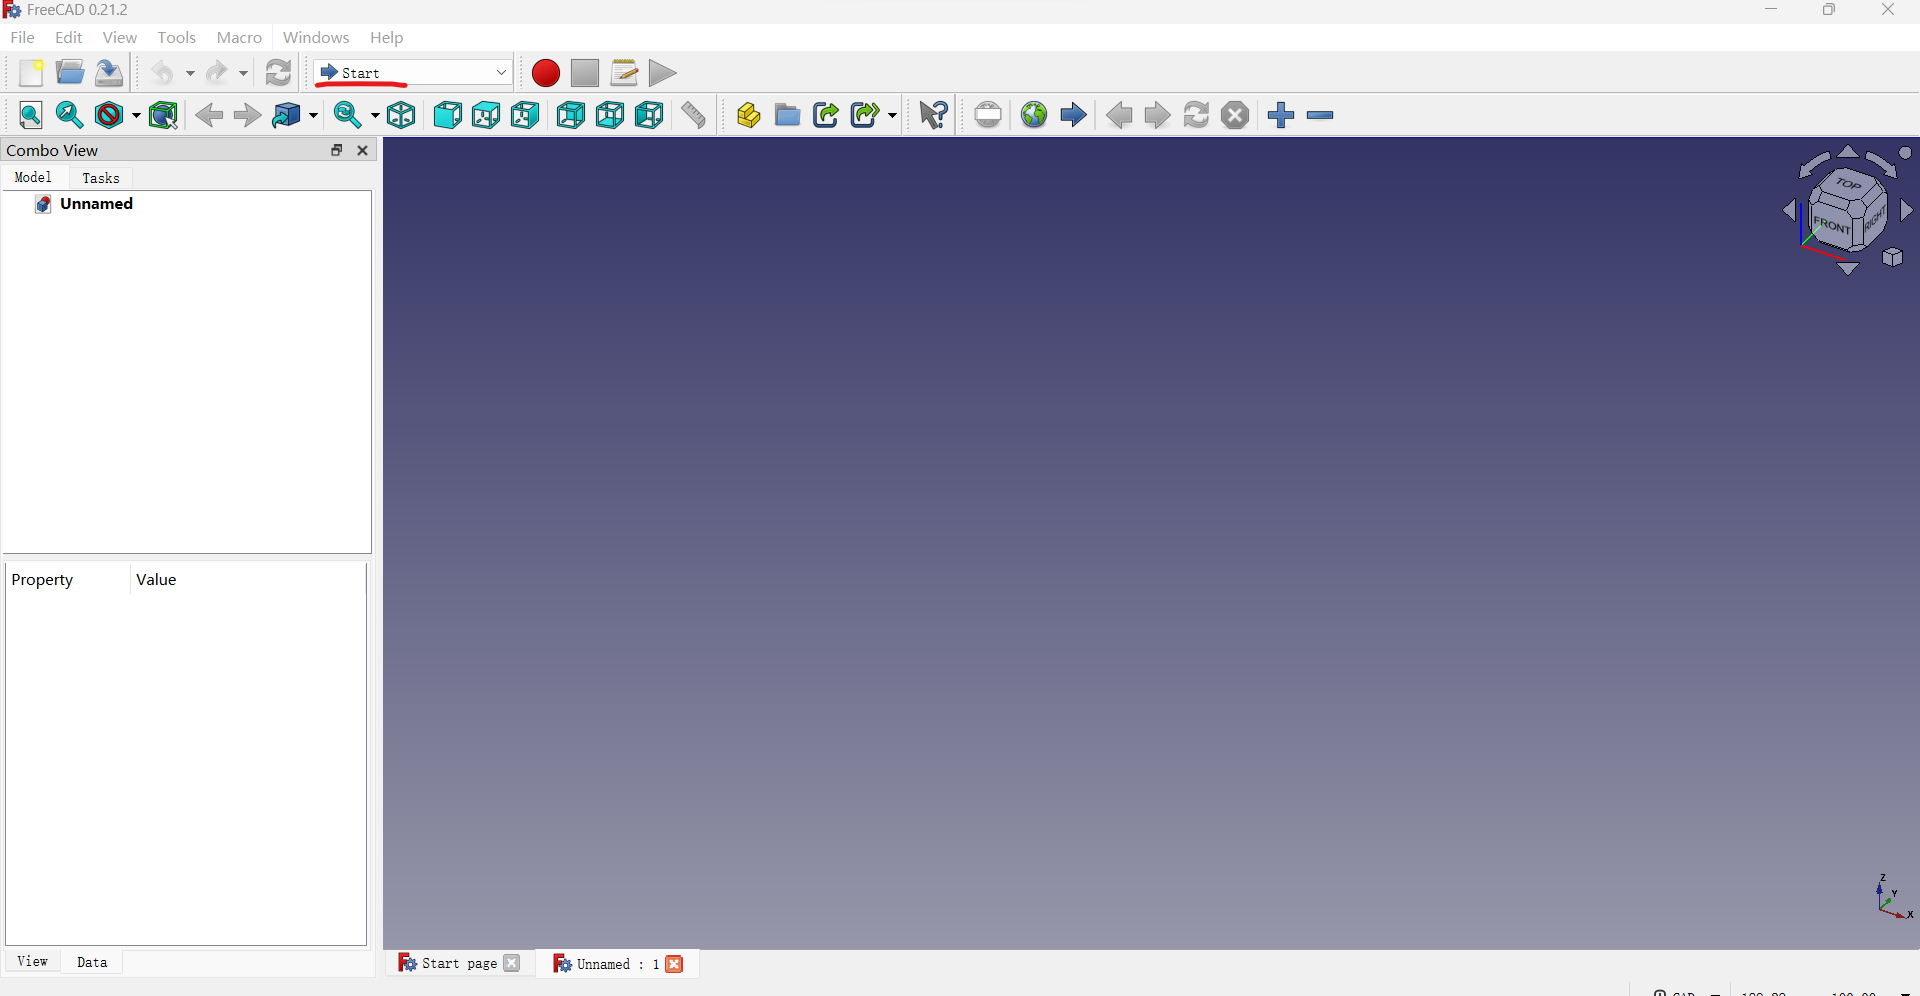The width and height of the screenshot is (1920, 996).
Task: Click the Open file folder icon
Action: point(70,73)
